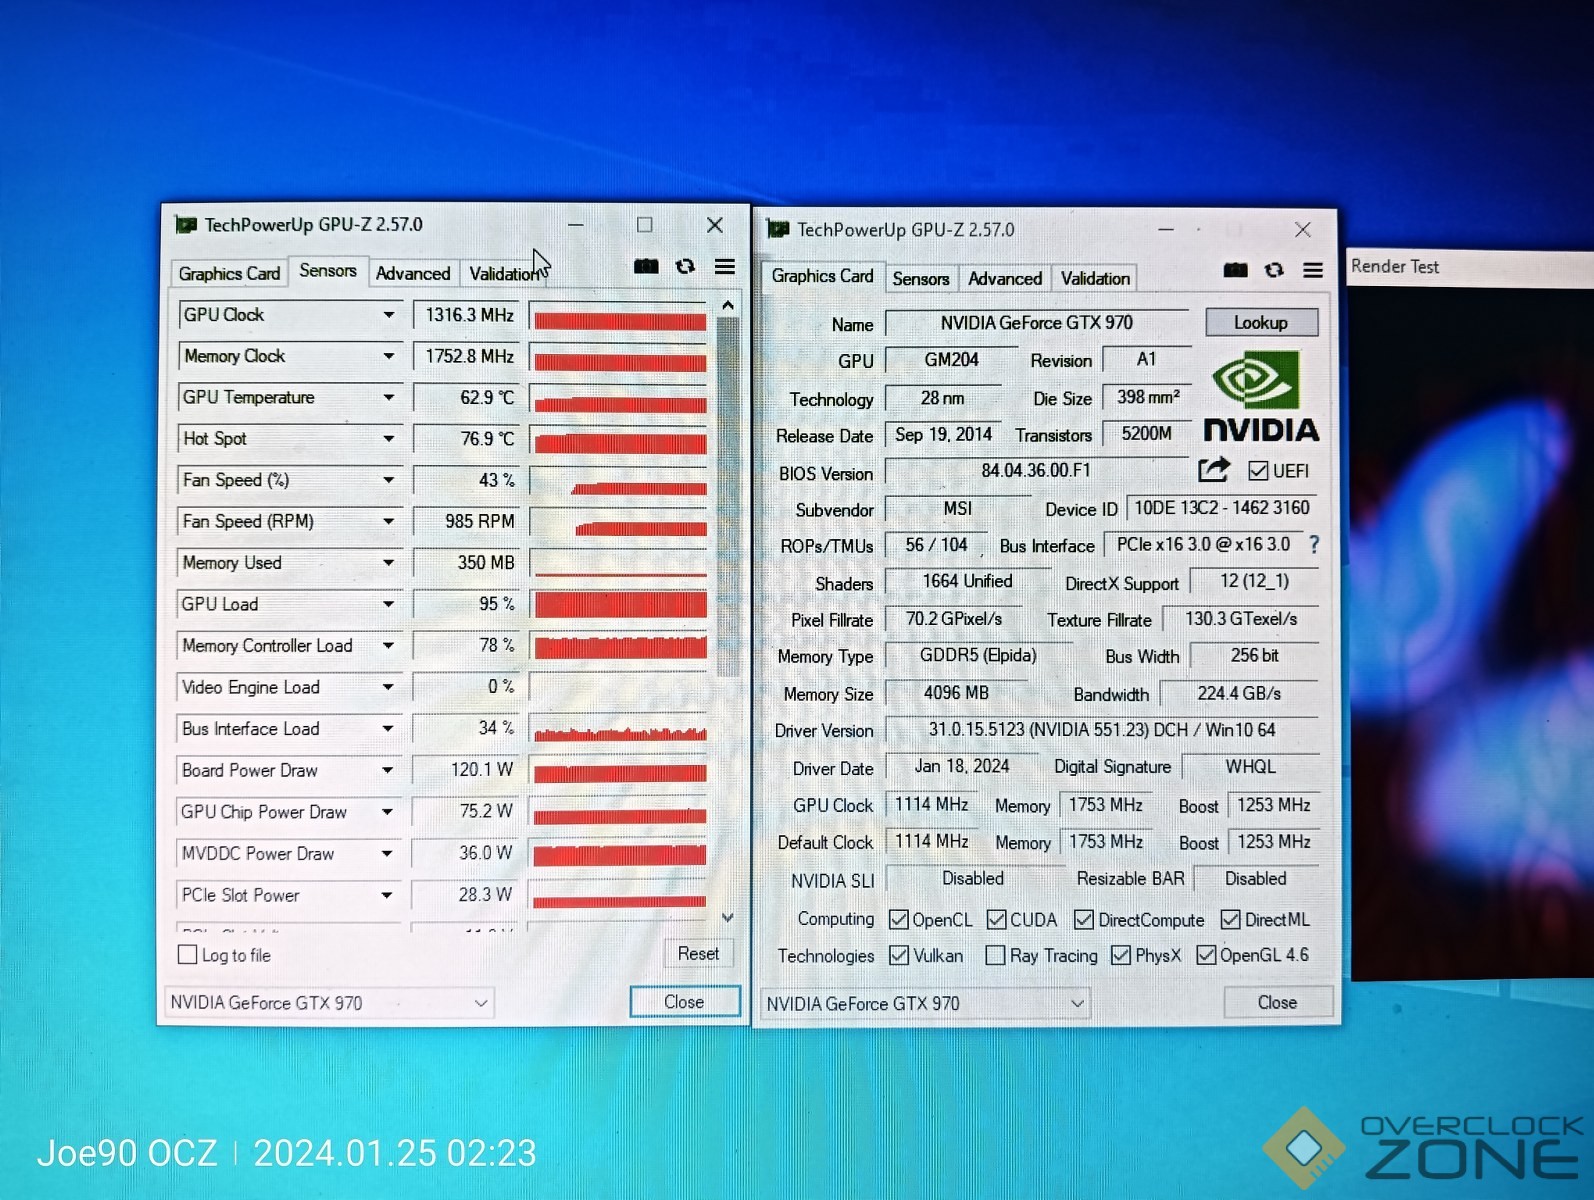Screen dimensions: 1594x1200
Task: Open the GPU Clock sensor dropdown arrow
Action: 388,315
